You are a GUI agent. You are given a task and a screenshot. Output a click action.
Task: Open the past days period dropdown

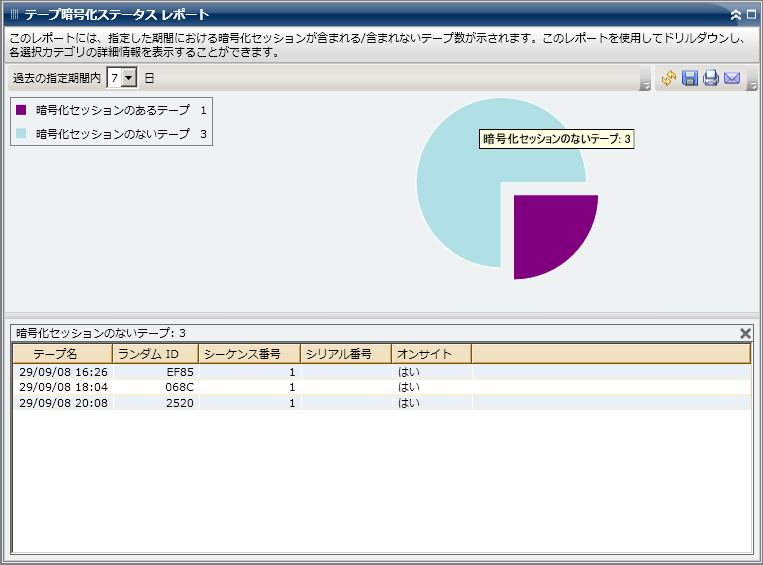(x=129, y=78)
